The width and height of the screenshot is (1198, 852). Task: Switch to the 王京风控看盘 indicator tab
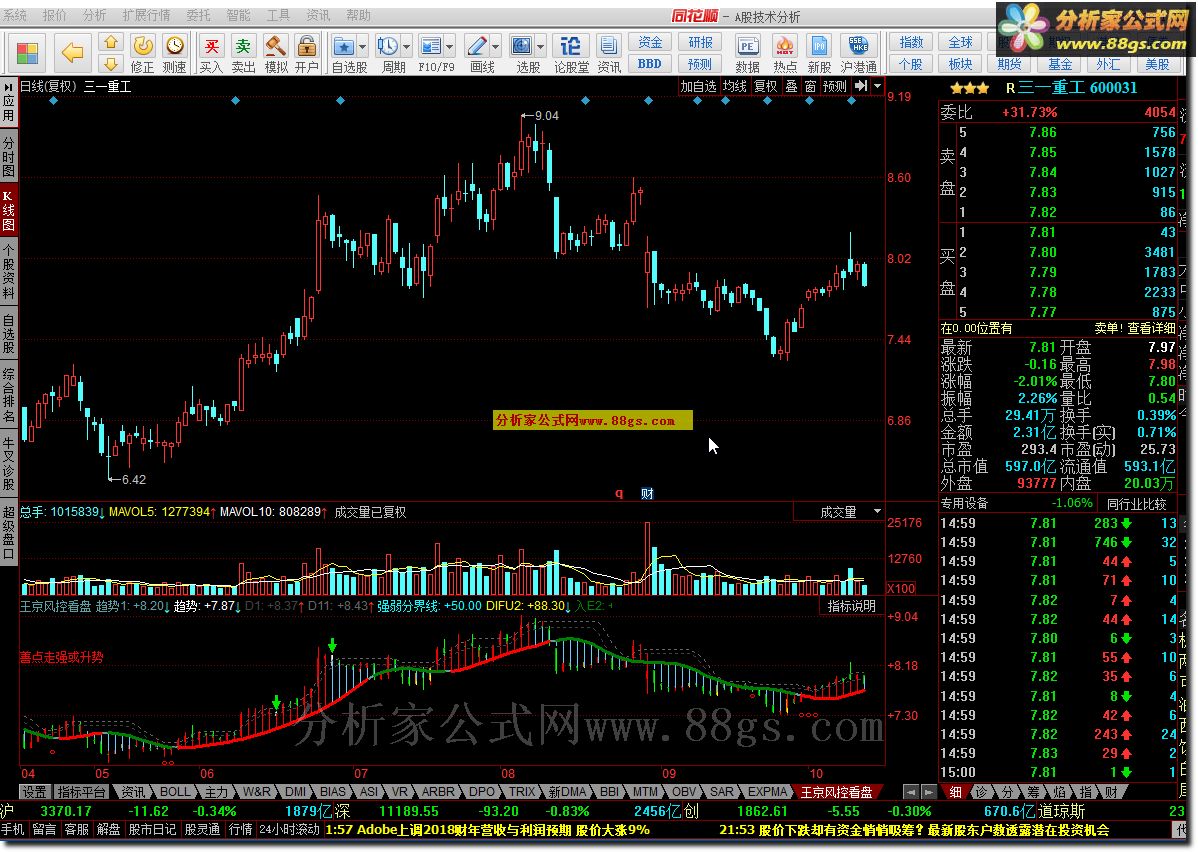pos(837,792)
